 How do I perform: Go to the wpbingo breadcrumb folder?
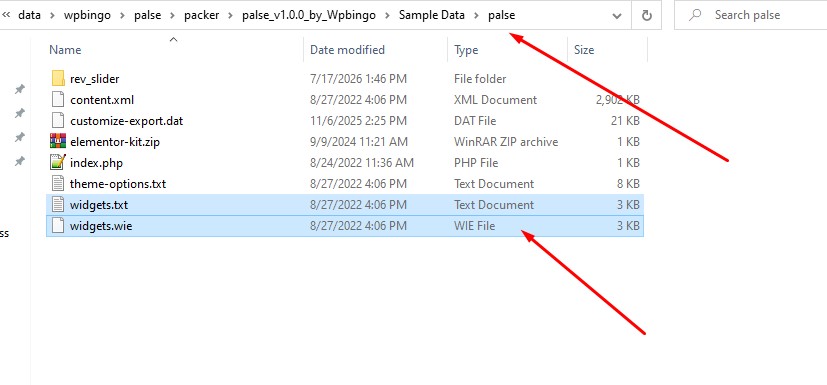(x=88, y=15)
